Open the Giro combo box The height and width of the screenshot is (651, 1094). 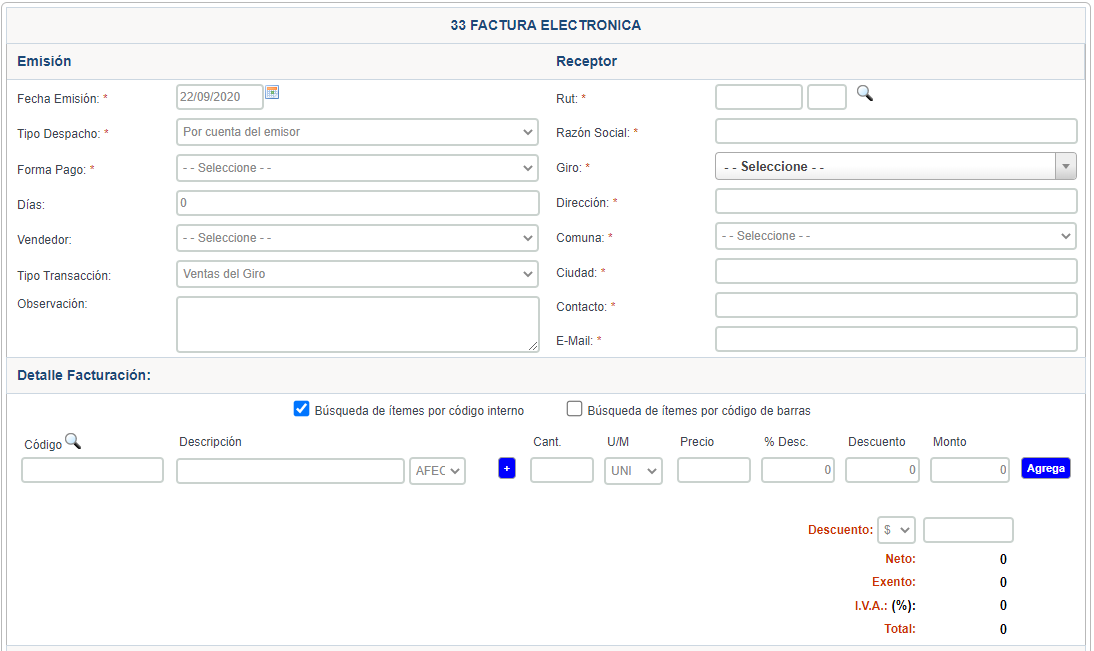(x=895, y=167)
